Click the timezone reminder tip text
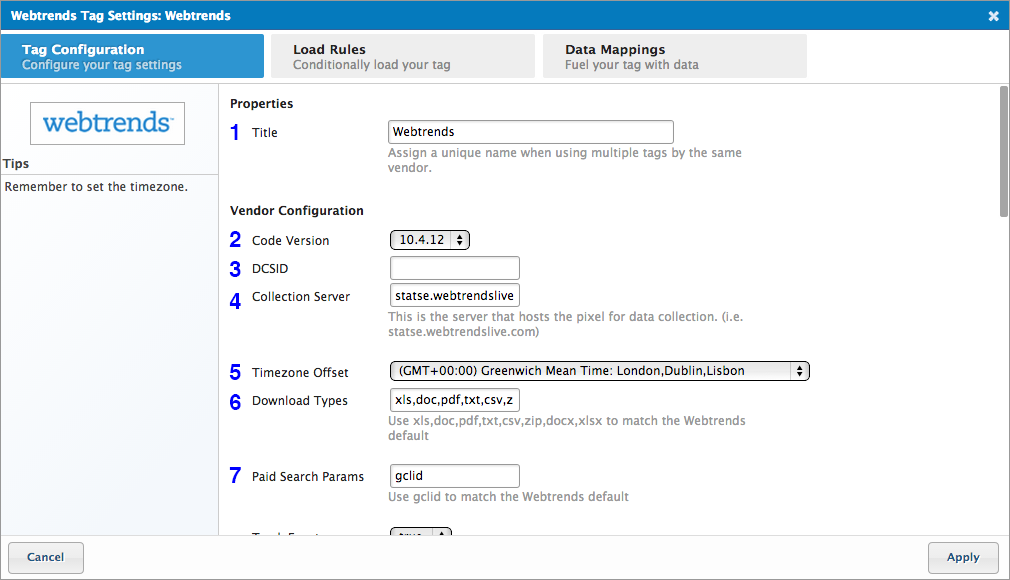 click(x=96, y=187)
